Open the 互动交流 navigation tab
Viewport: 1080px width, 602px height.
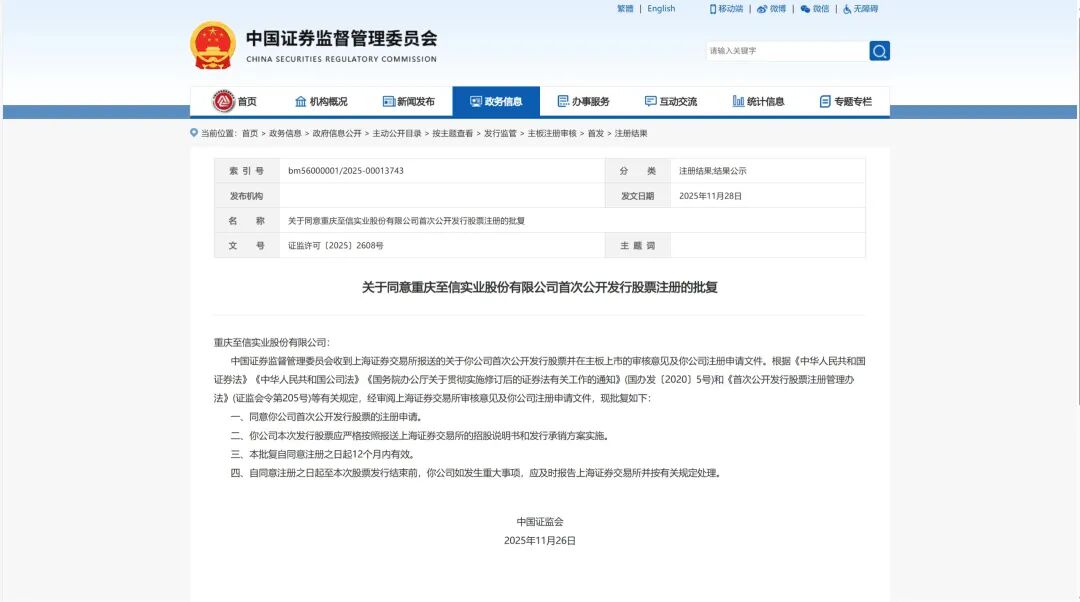click(671, 102)
